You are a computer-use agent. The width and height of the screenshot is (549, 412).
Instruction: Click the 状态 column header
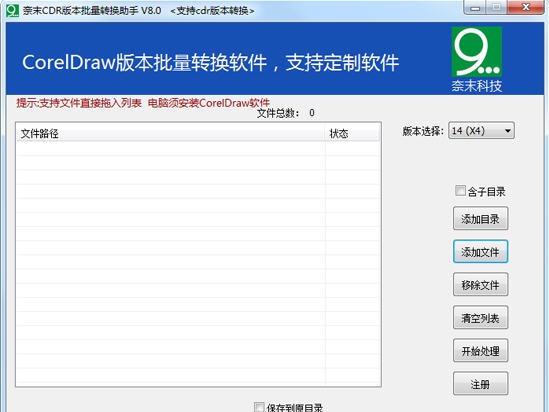(352, 133)
